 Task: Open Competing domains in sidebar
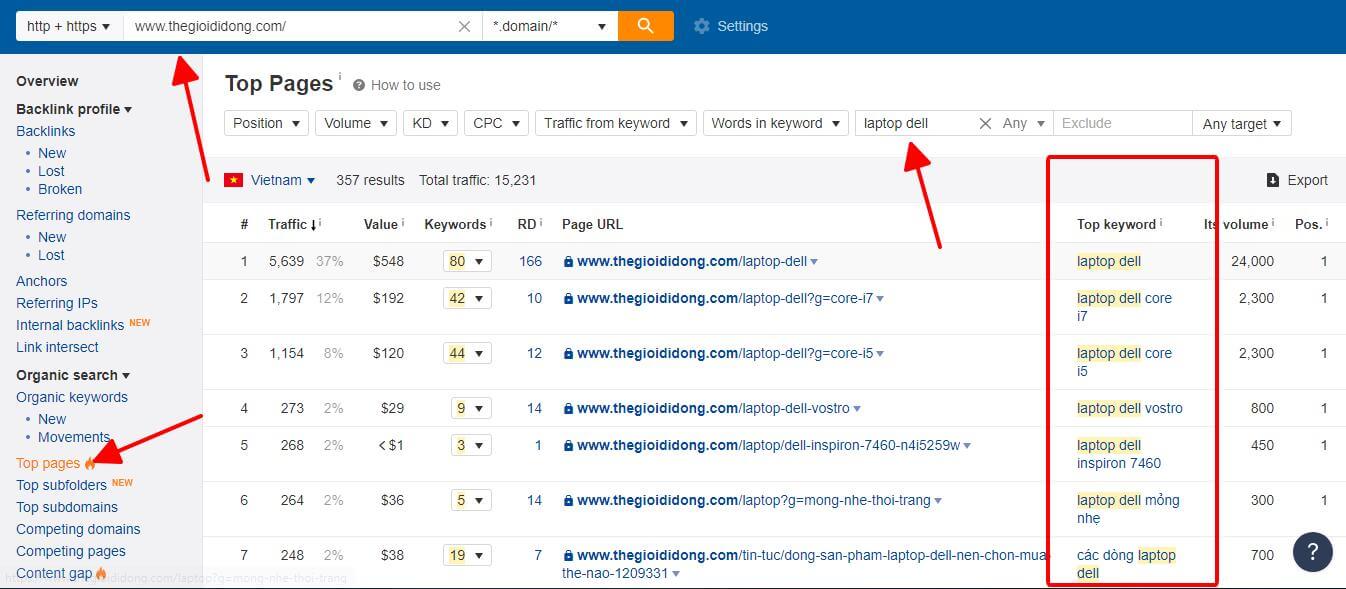78,529
